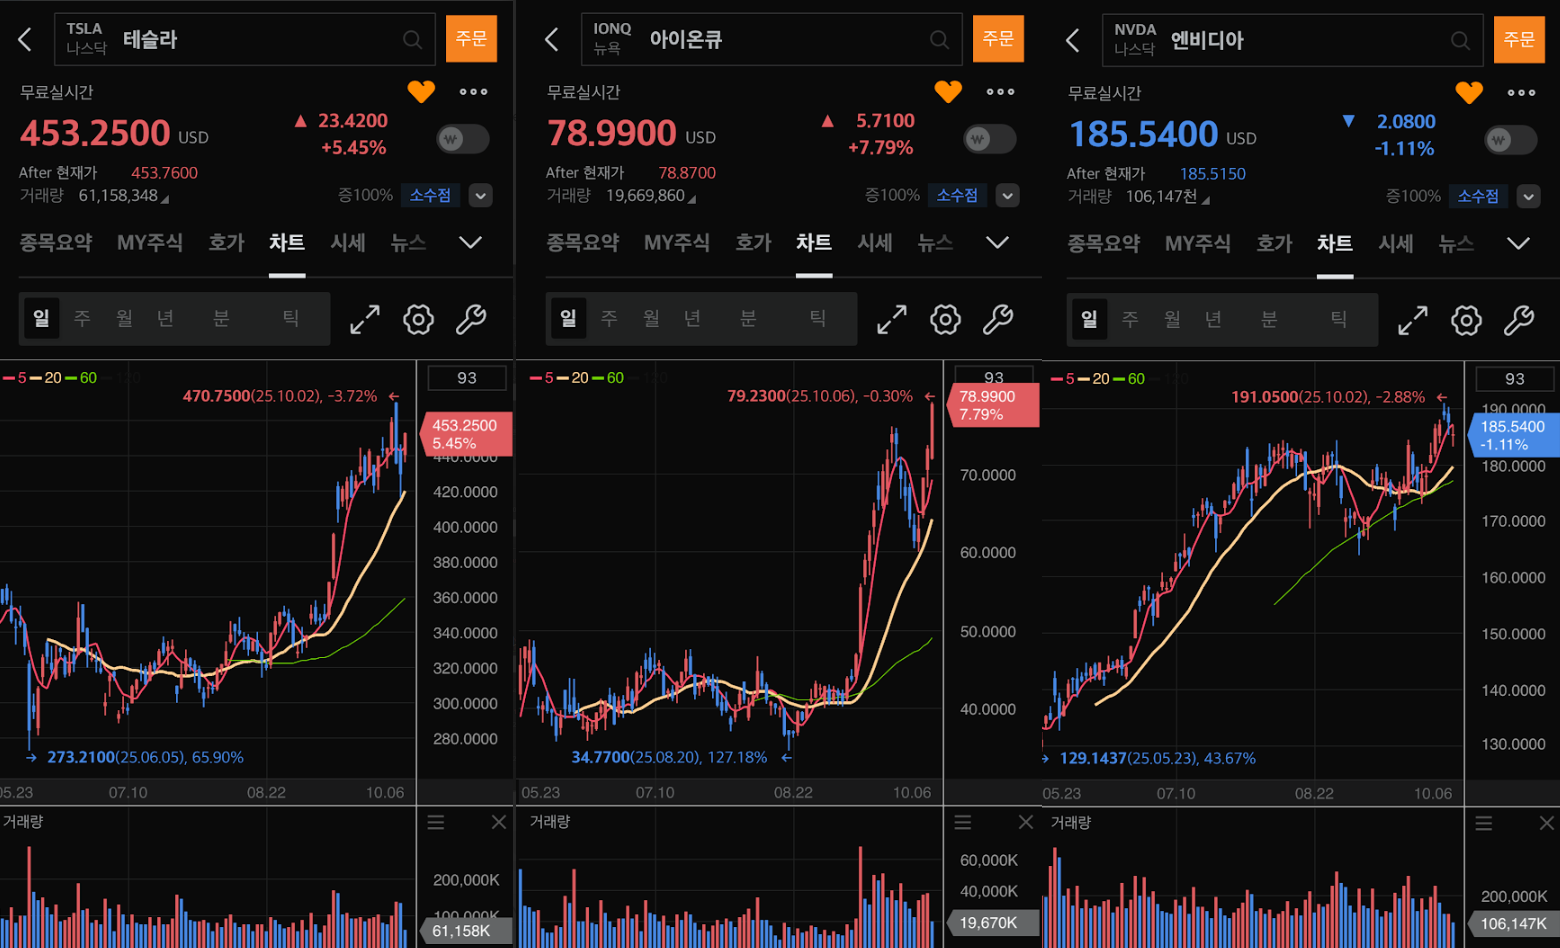Go back from the TSLA panel
Viewport: 1560px width, 948px height.
(x=25, y=40)
